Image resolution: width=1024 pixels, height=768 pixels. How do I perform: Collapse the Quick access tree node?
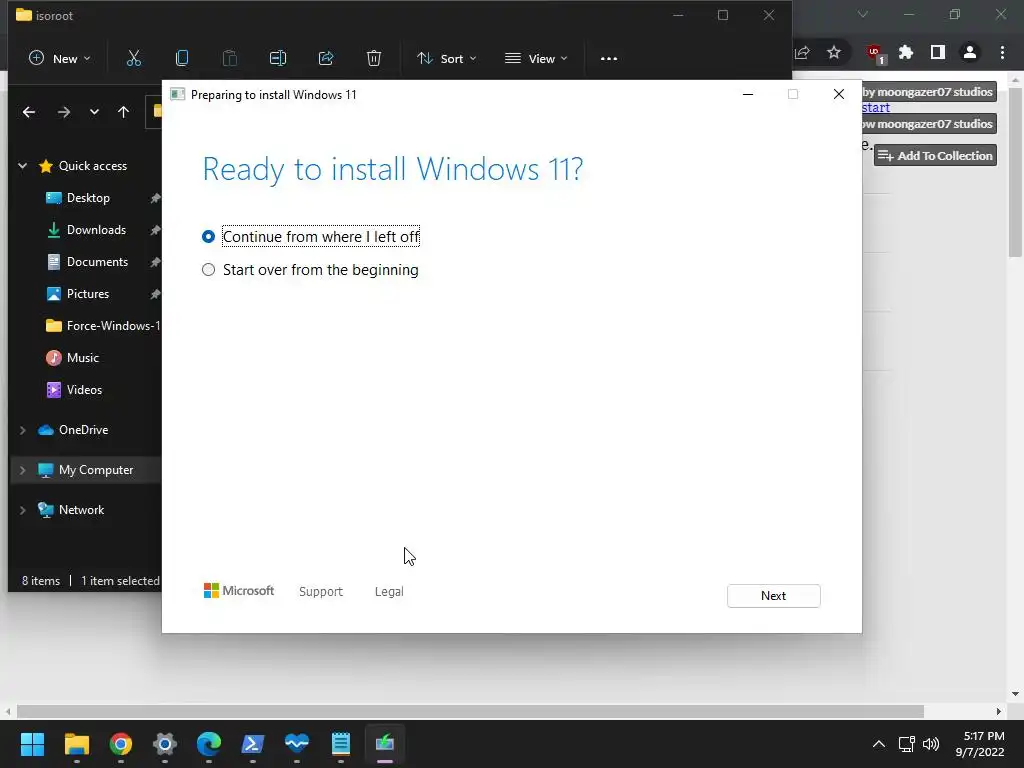[22, 166]
